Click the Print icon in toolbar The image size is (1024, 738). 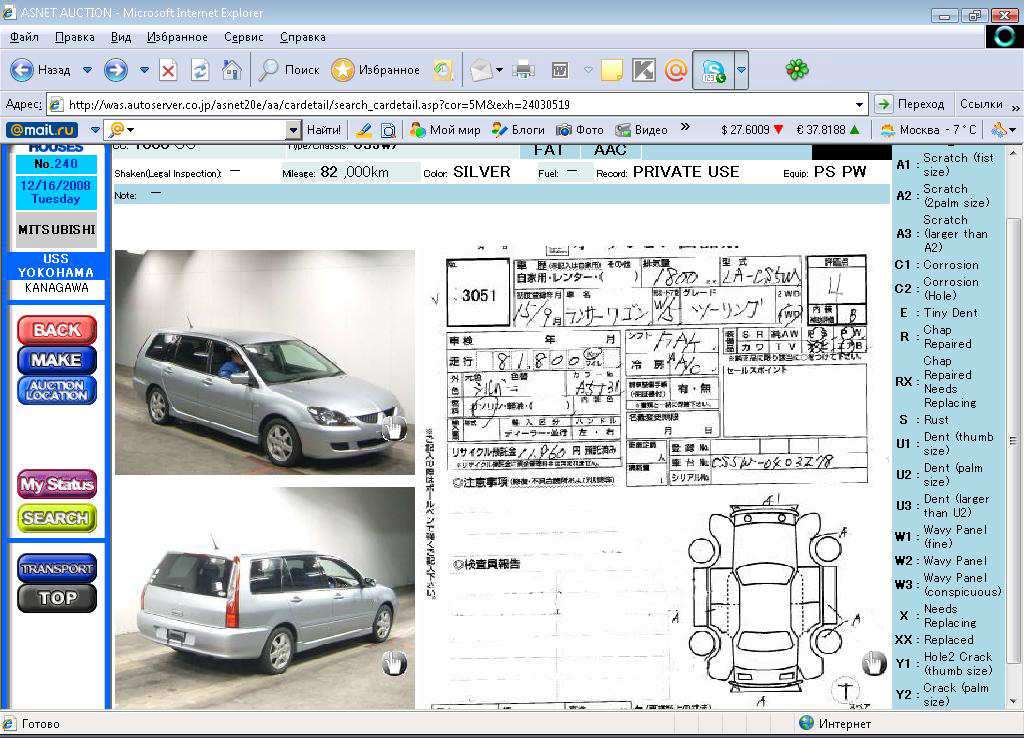[523, 70]
